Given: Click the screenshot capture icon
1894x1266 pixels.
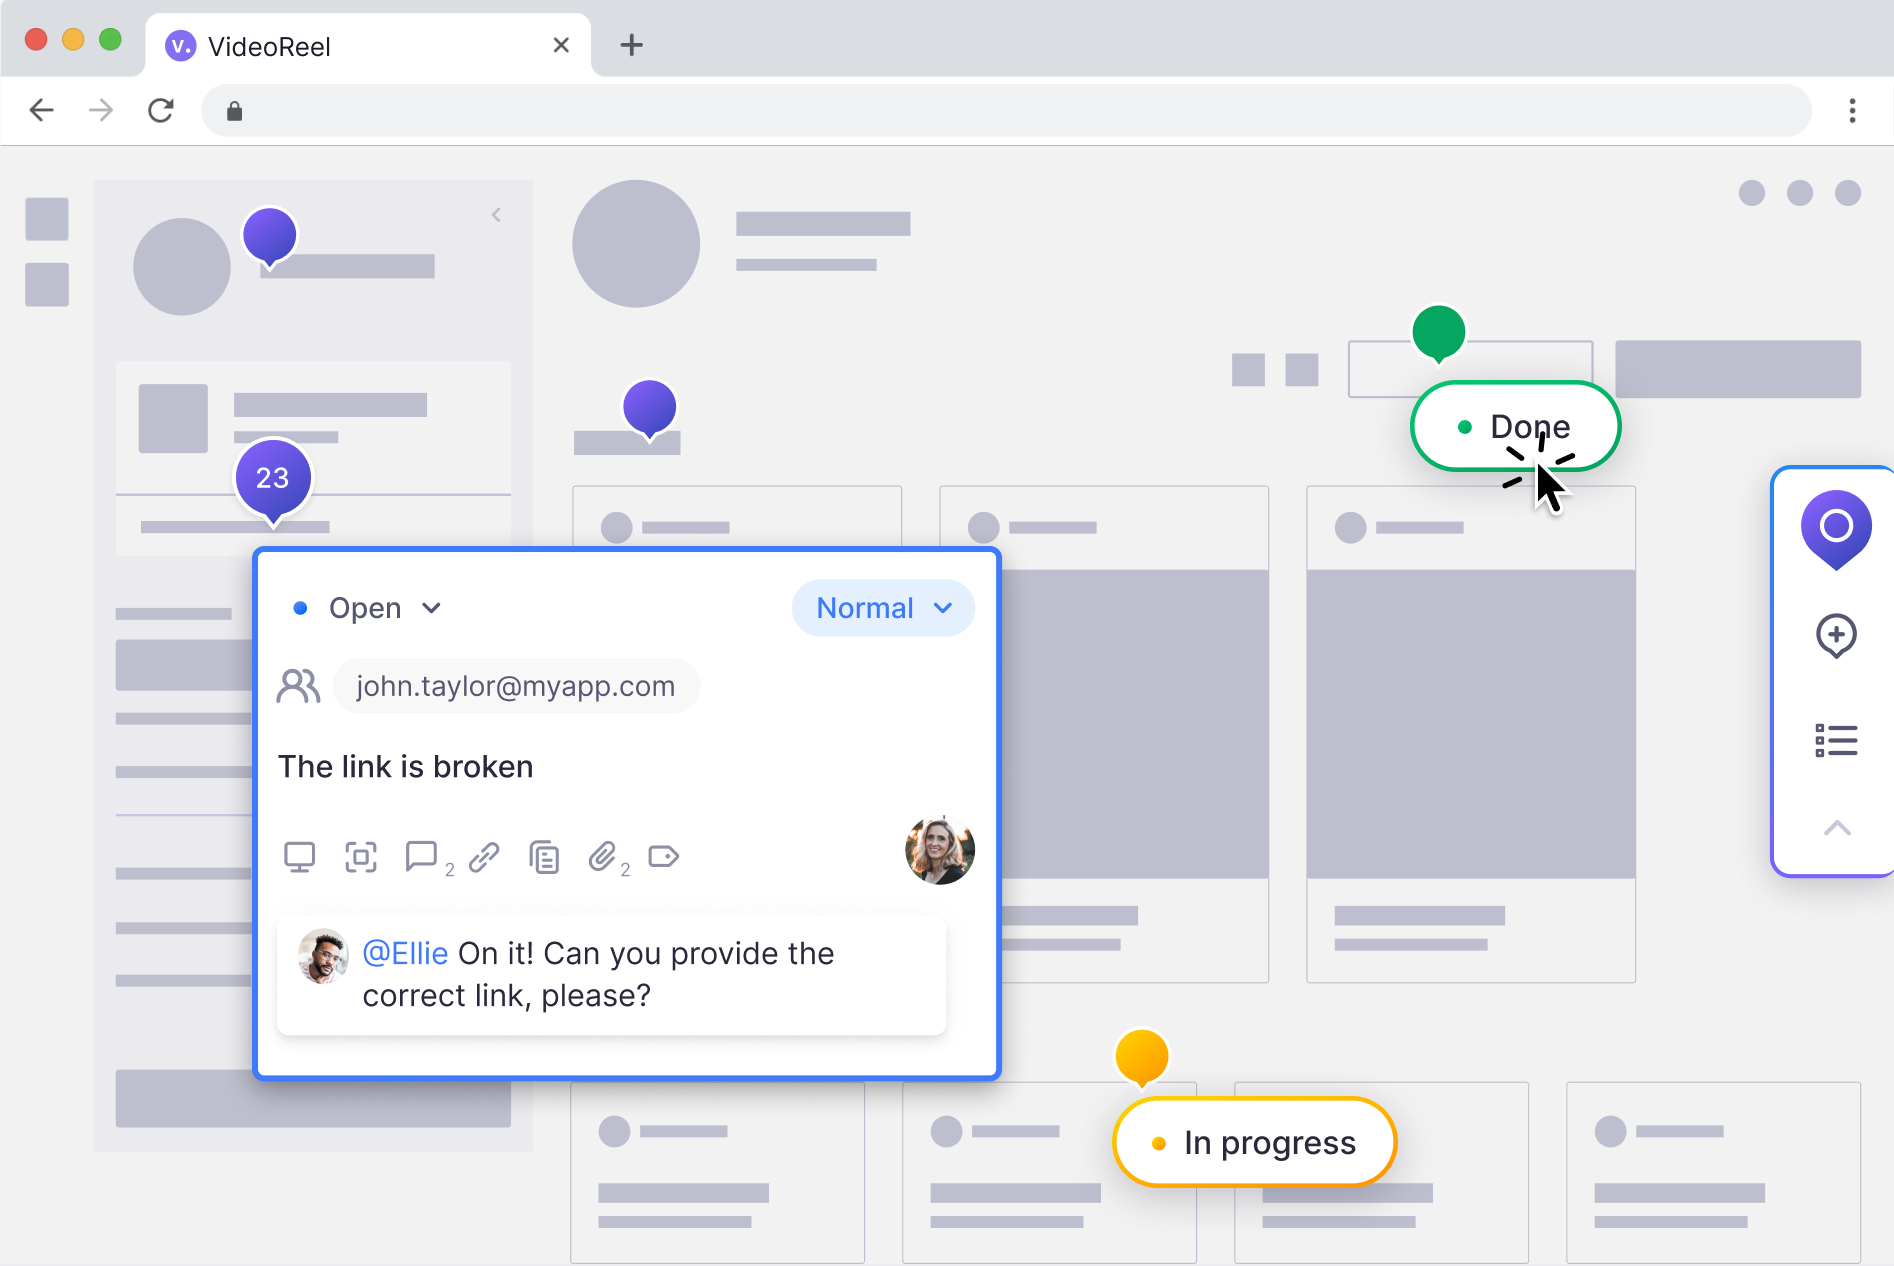Looking at the screenshot, I should [361, 857].
